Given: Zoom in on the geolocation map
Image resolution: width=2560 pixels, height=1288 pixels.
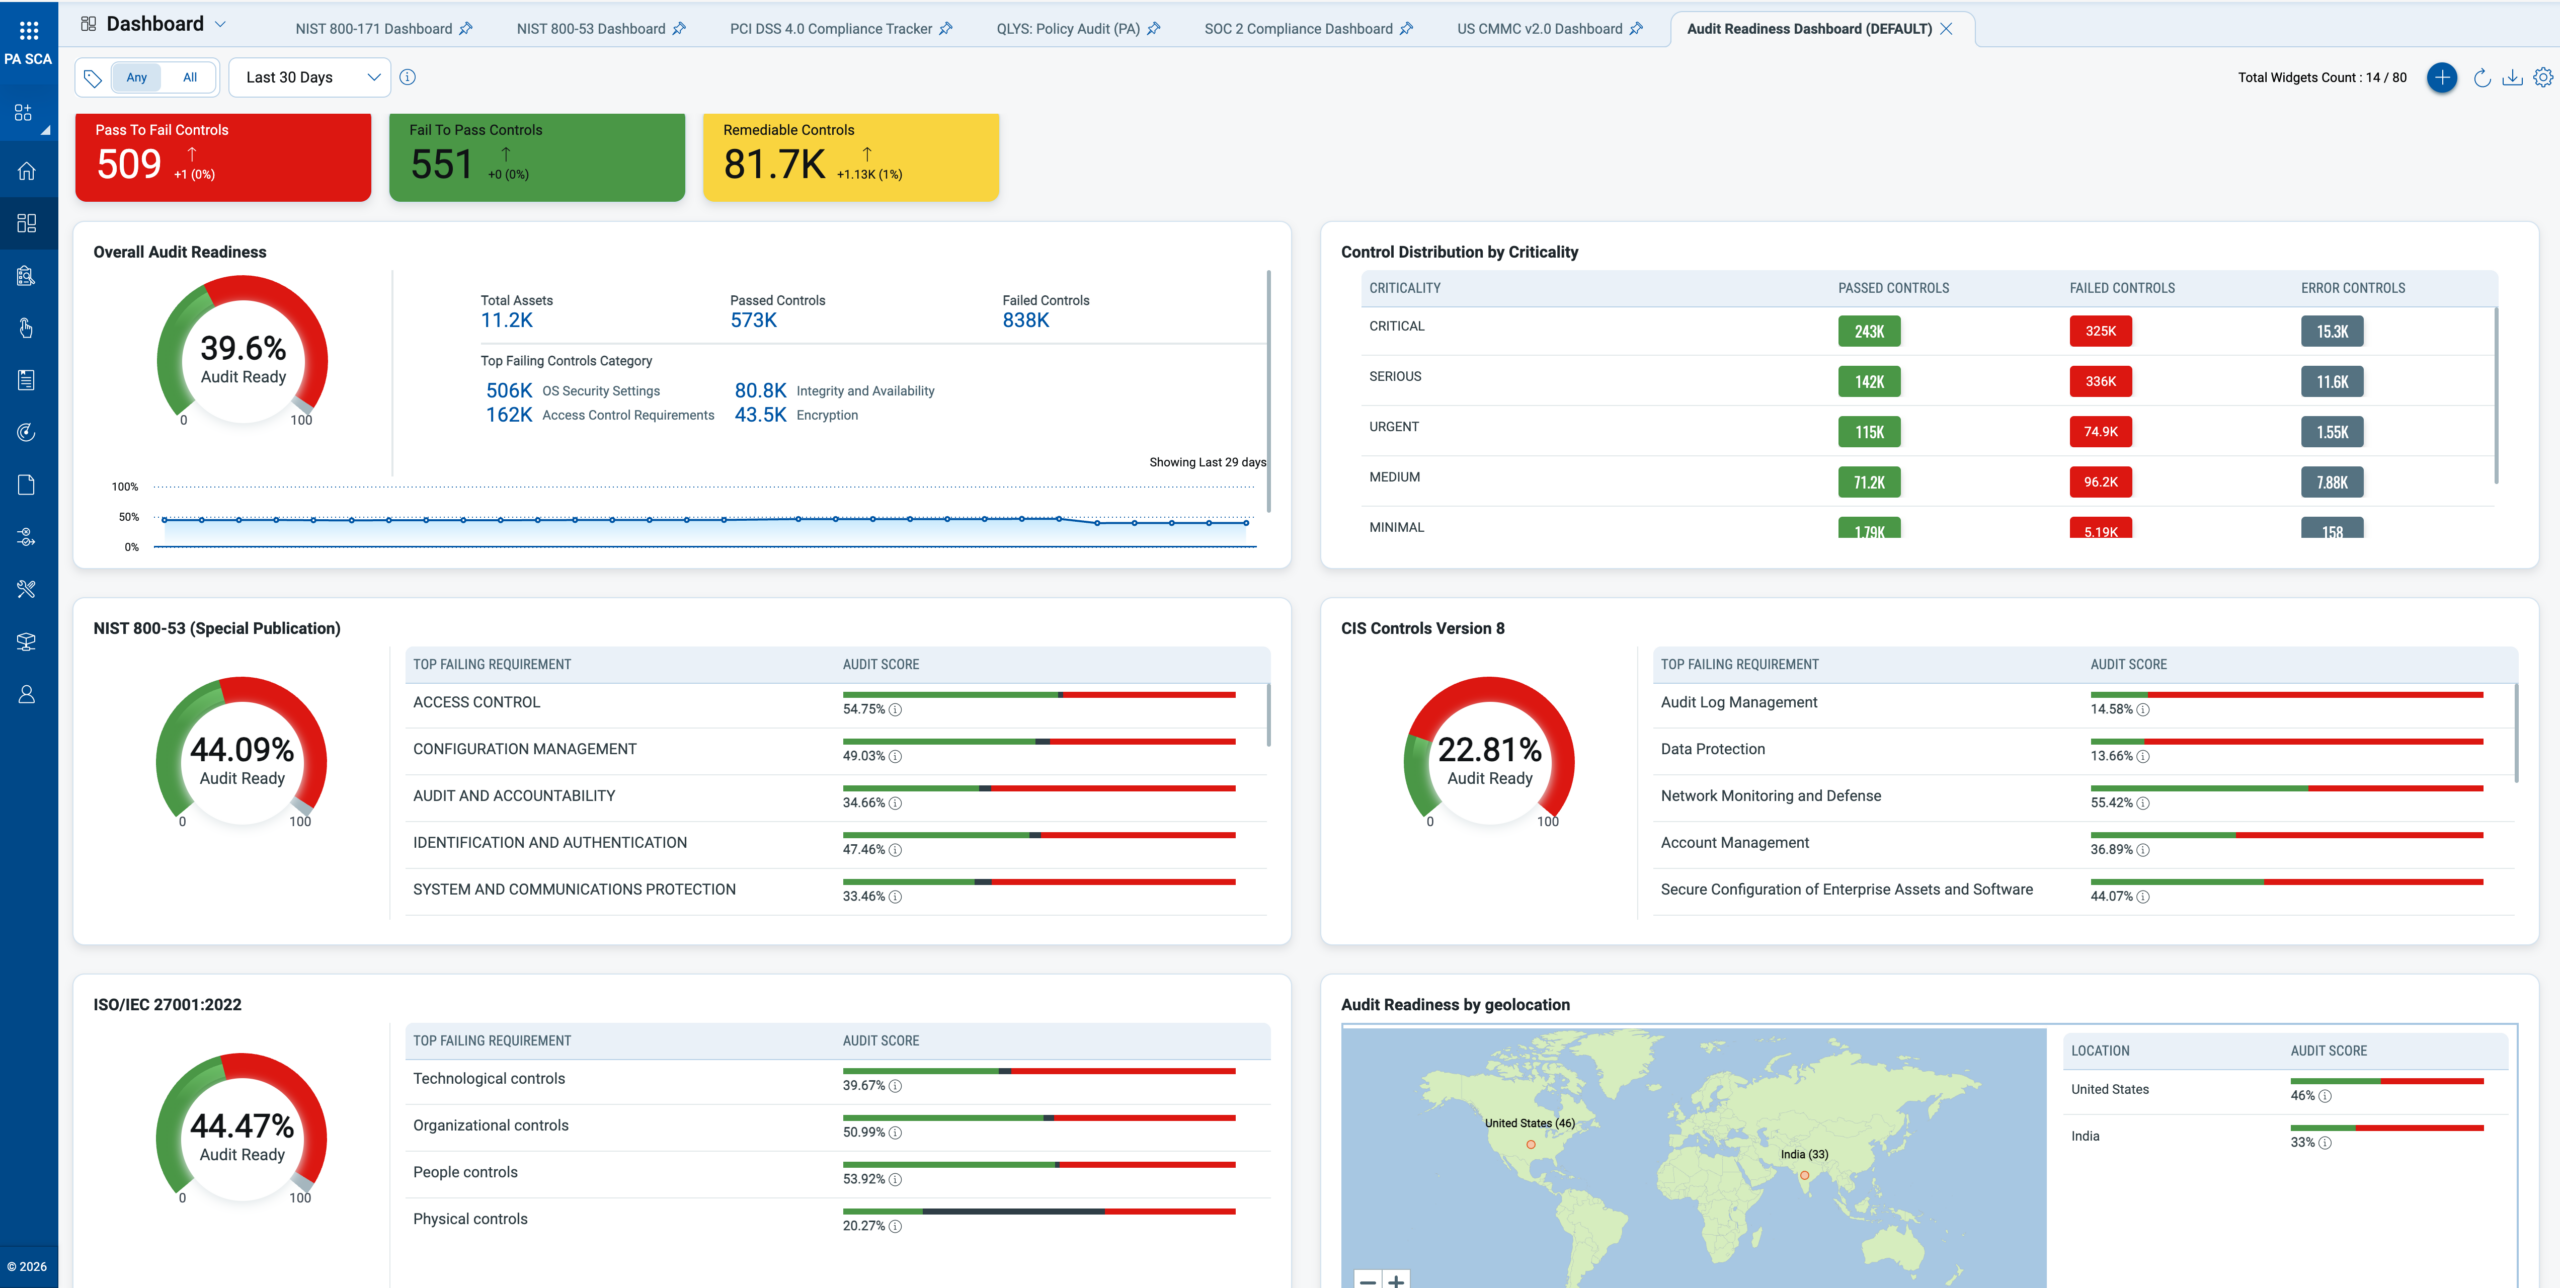Looking at the screenshot, I should (x=1396, y=1280).
